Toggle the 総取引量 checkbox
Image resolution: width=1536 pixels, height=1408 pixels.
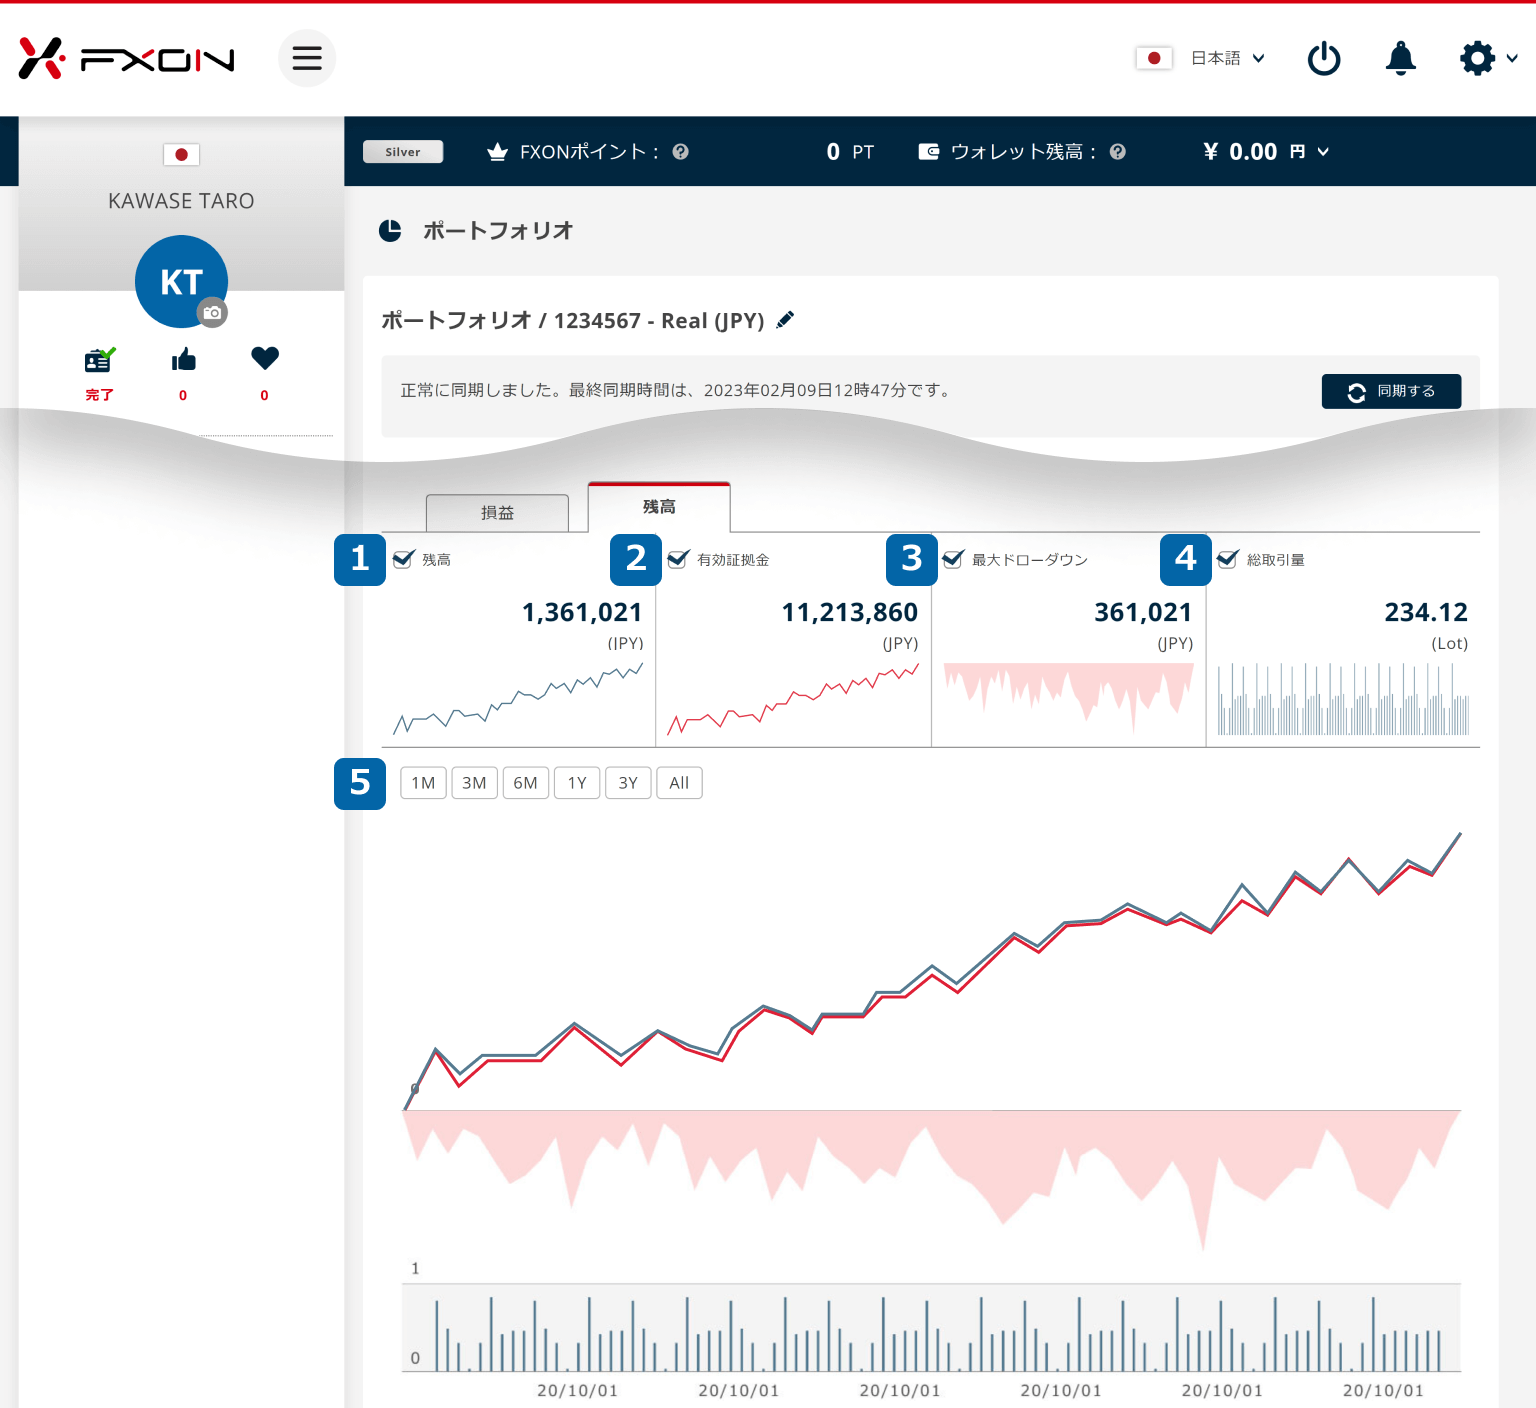click(x=1228, y=559)
